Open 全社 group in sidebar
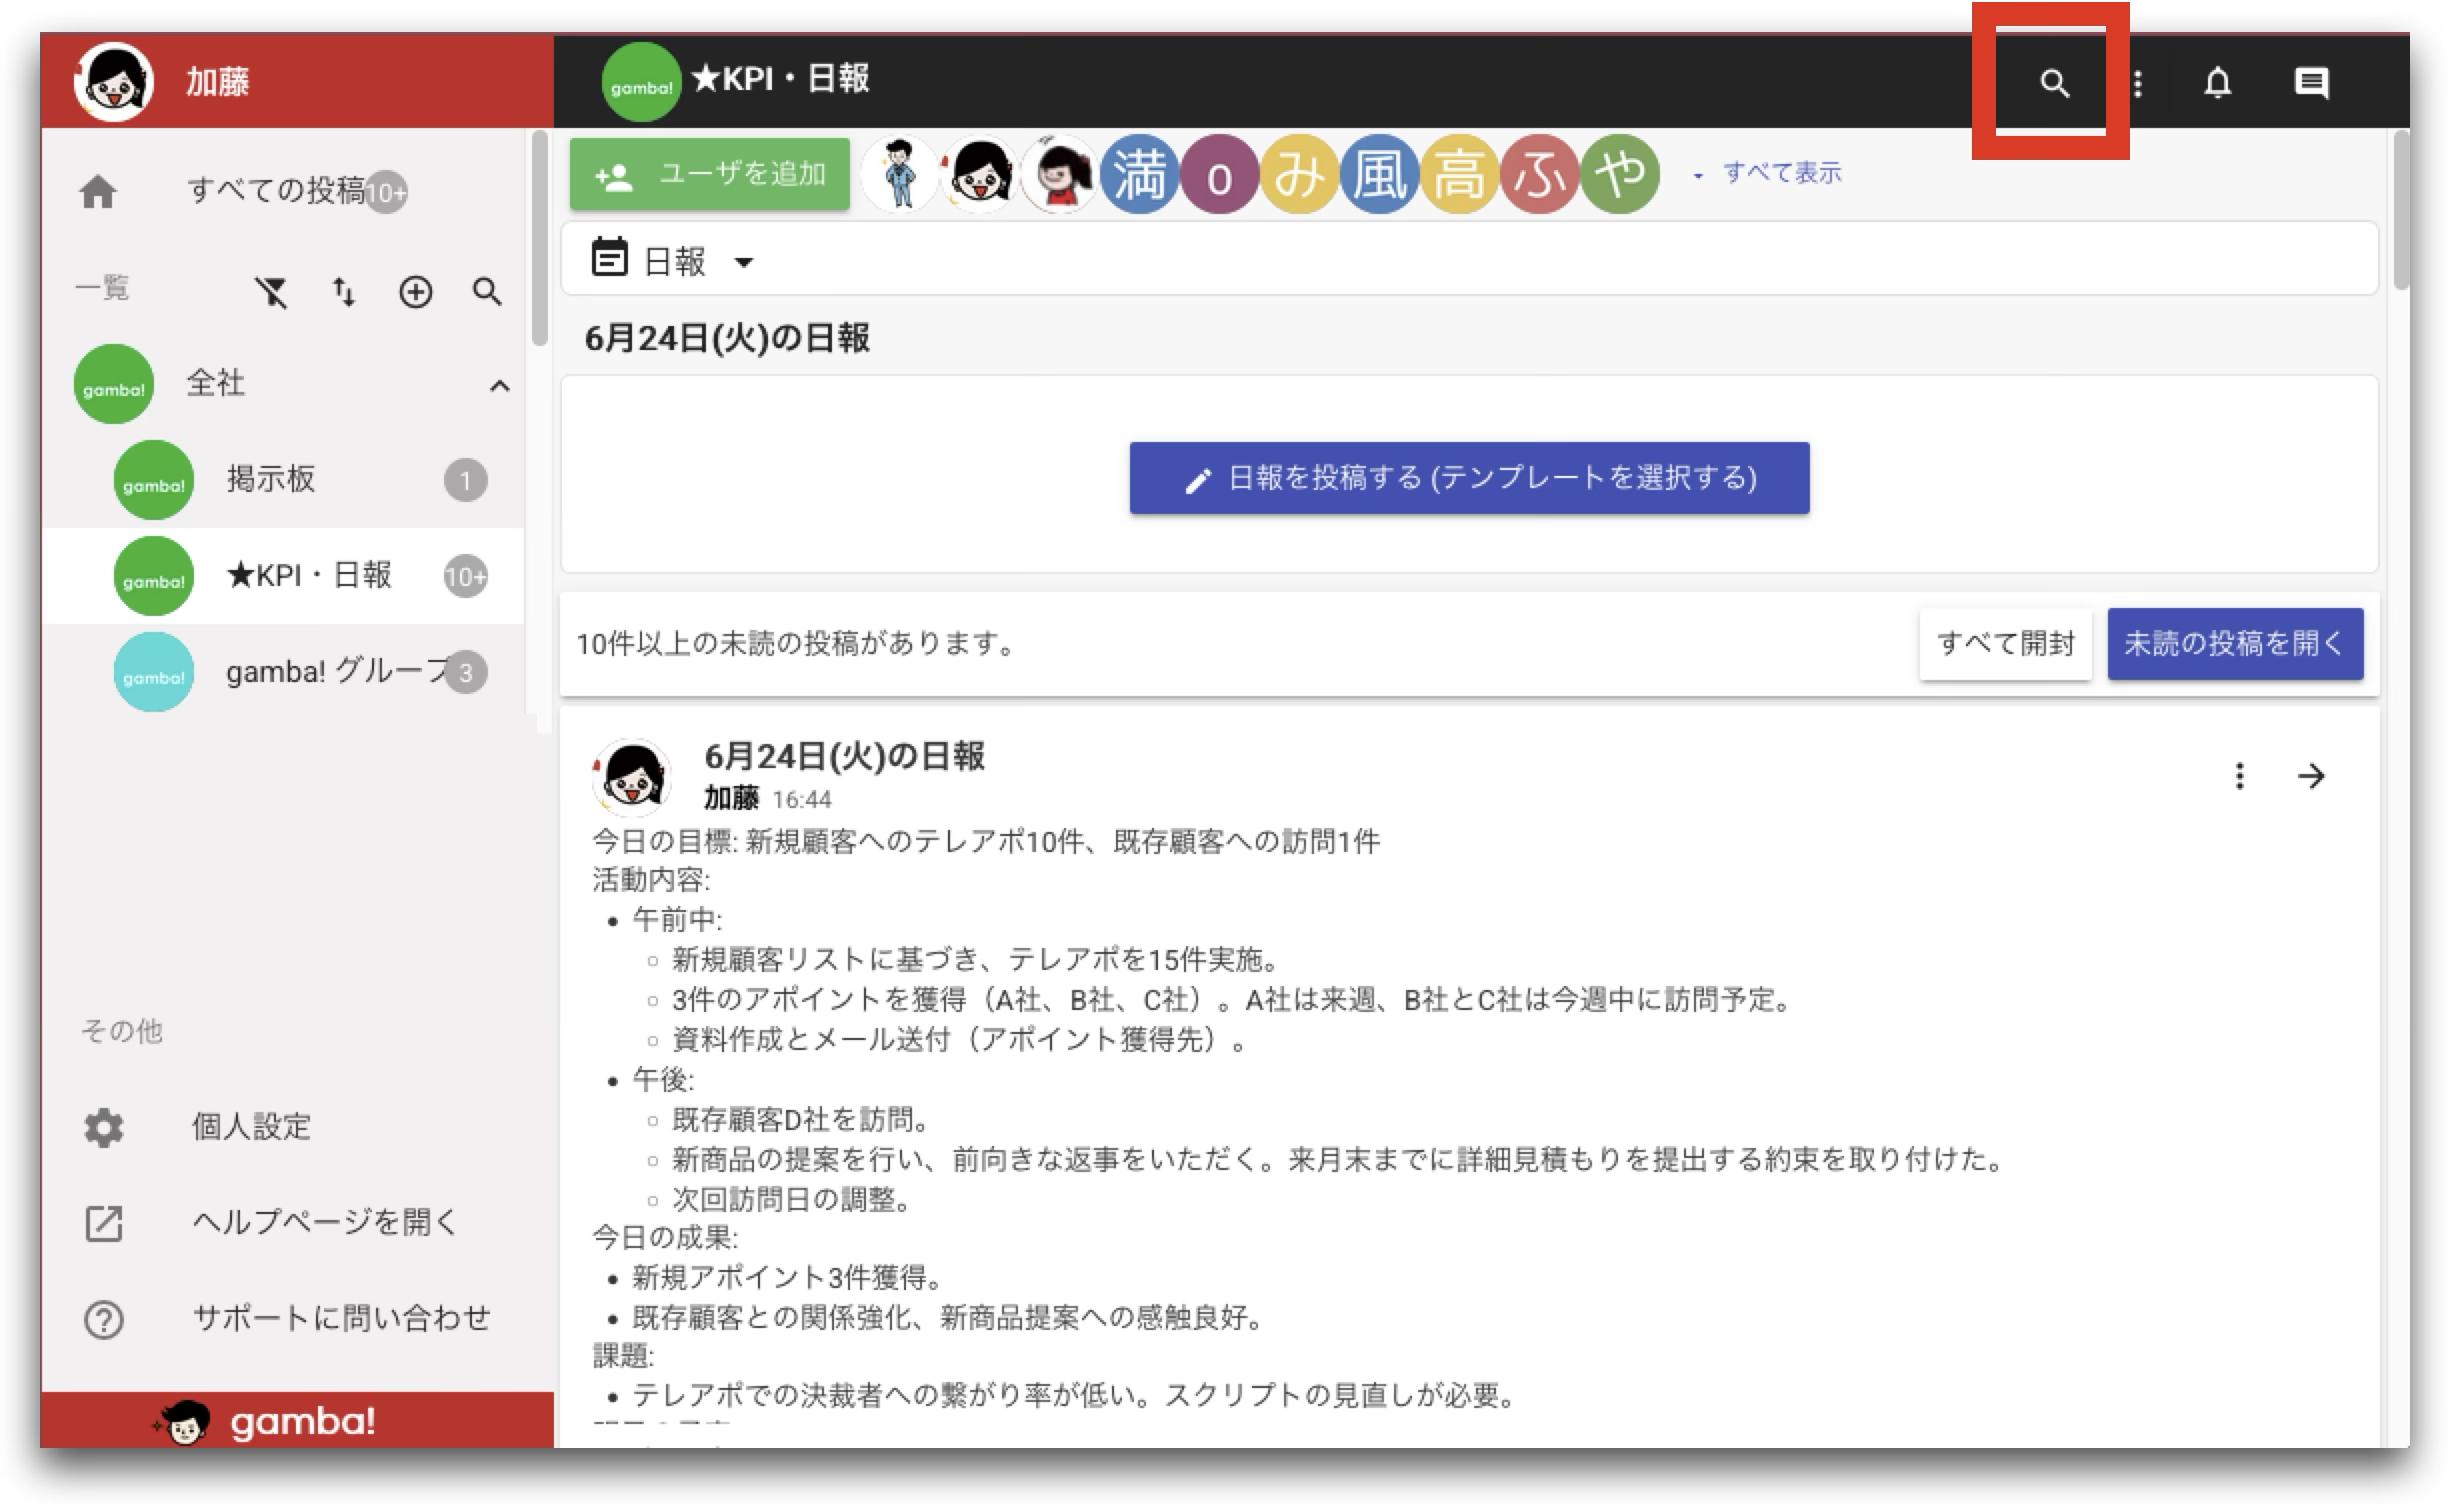2450x1508 pixels. click(283, 384)
